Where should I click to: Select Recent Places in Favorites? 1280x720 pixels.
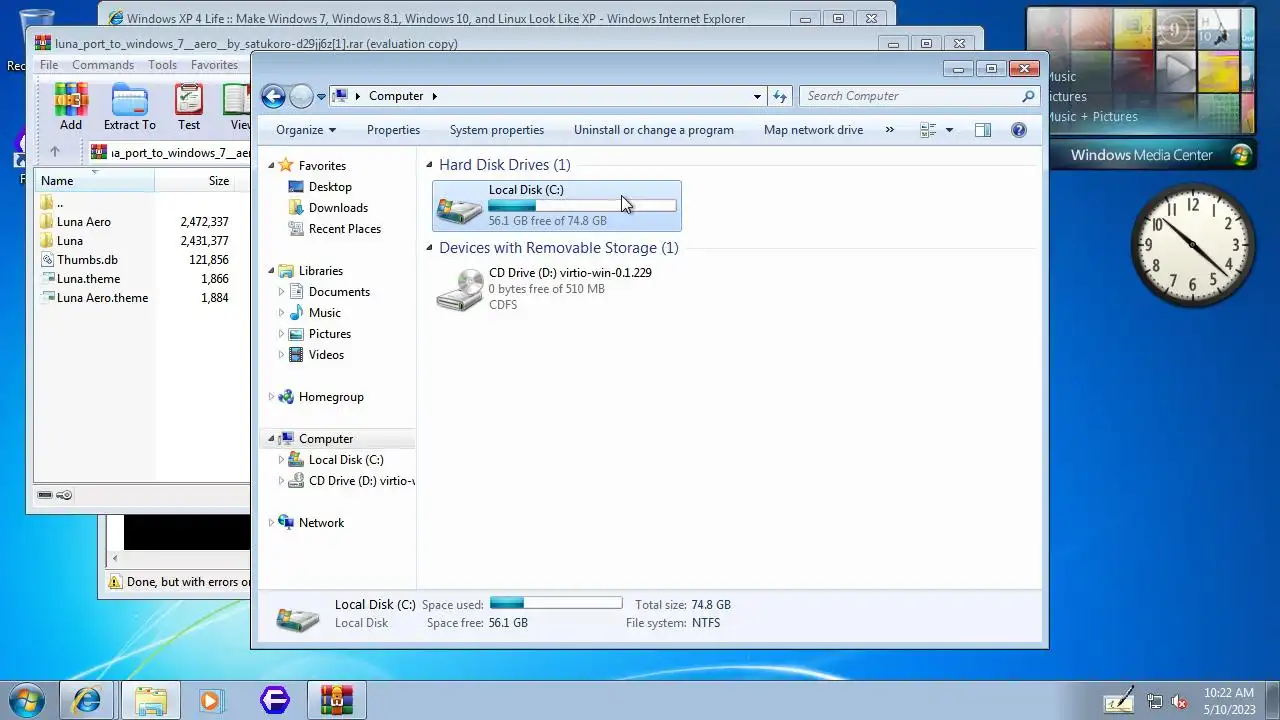tap(344, 229)
